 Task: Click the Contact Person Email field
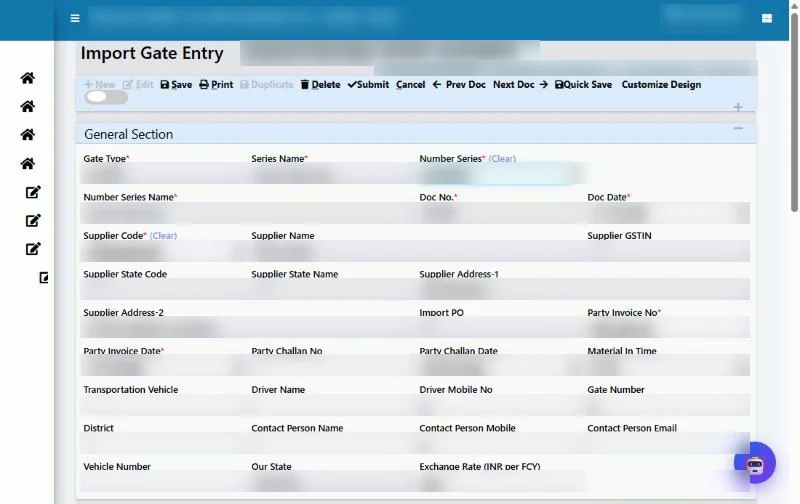667,444
